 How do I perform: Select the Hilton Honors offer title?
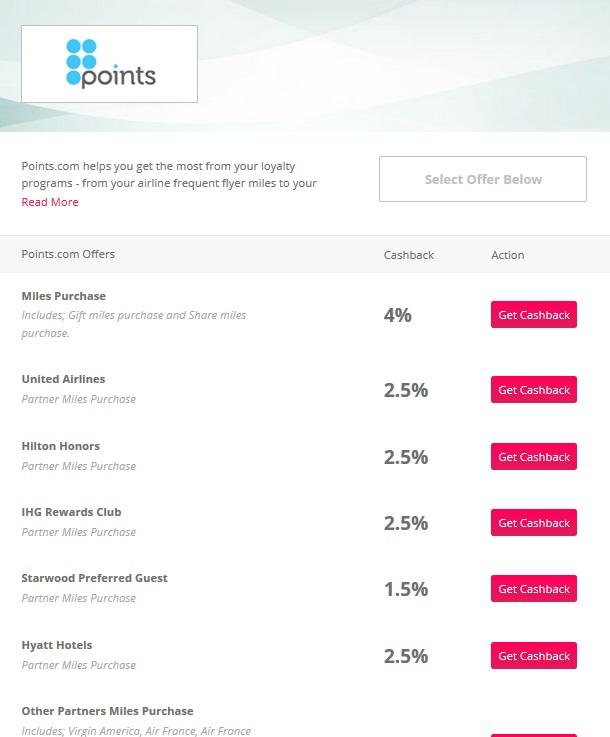(61, 446)
